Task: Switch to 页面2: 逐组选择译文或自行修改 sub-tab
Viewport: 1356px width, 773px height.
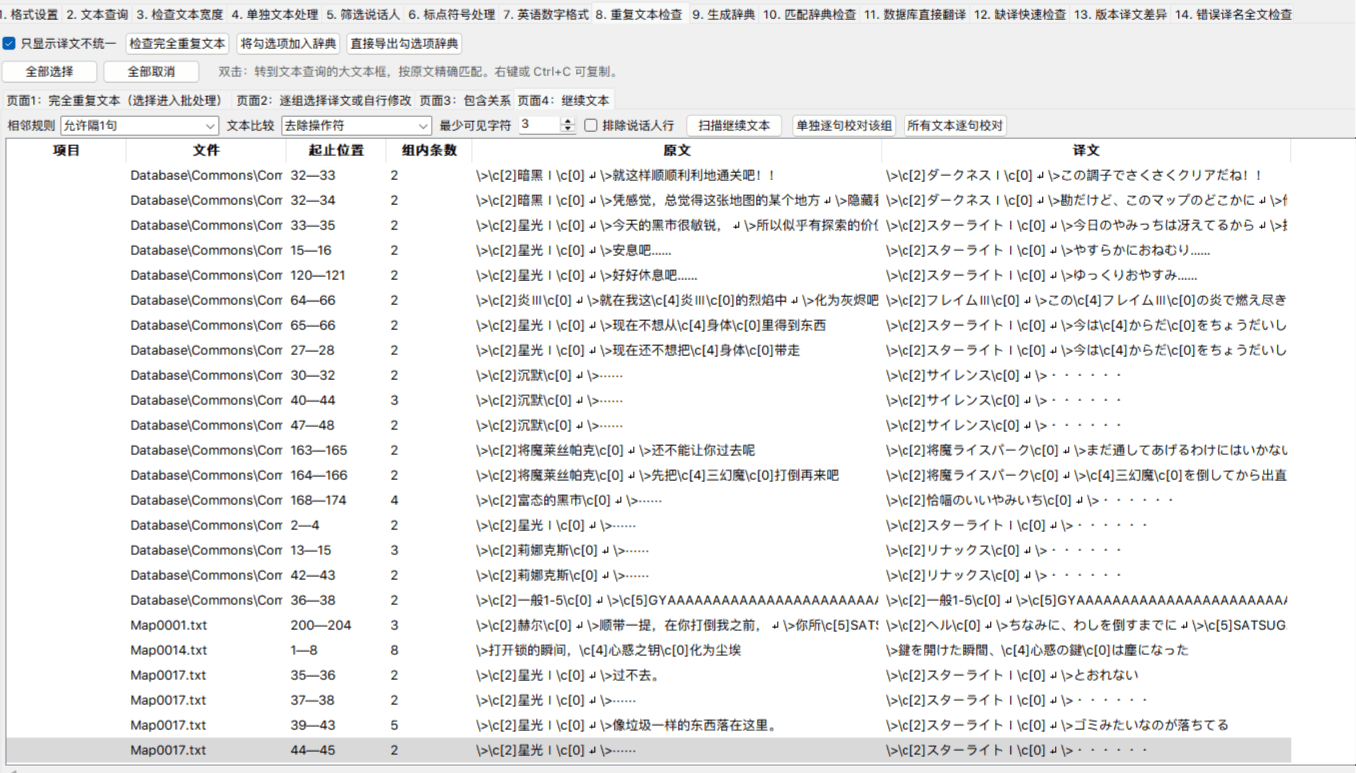Action: (x=324, y=100)
